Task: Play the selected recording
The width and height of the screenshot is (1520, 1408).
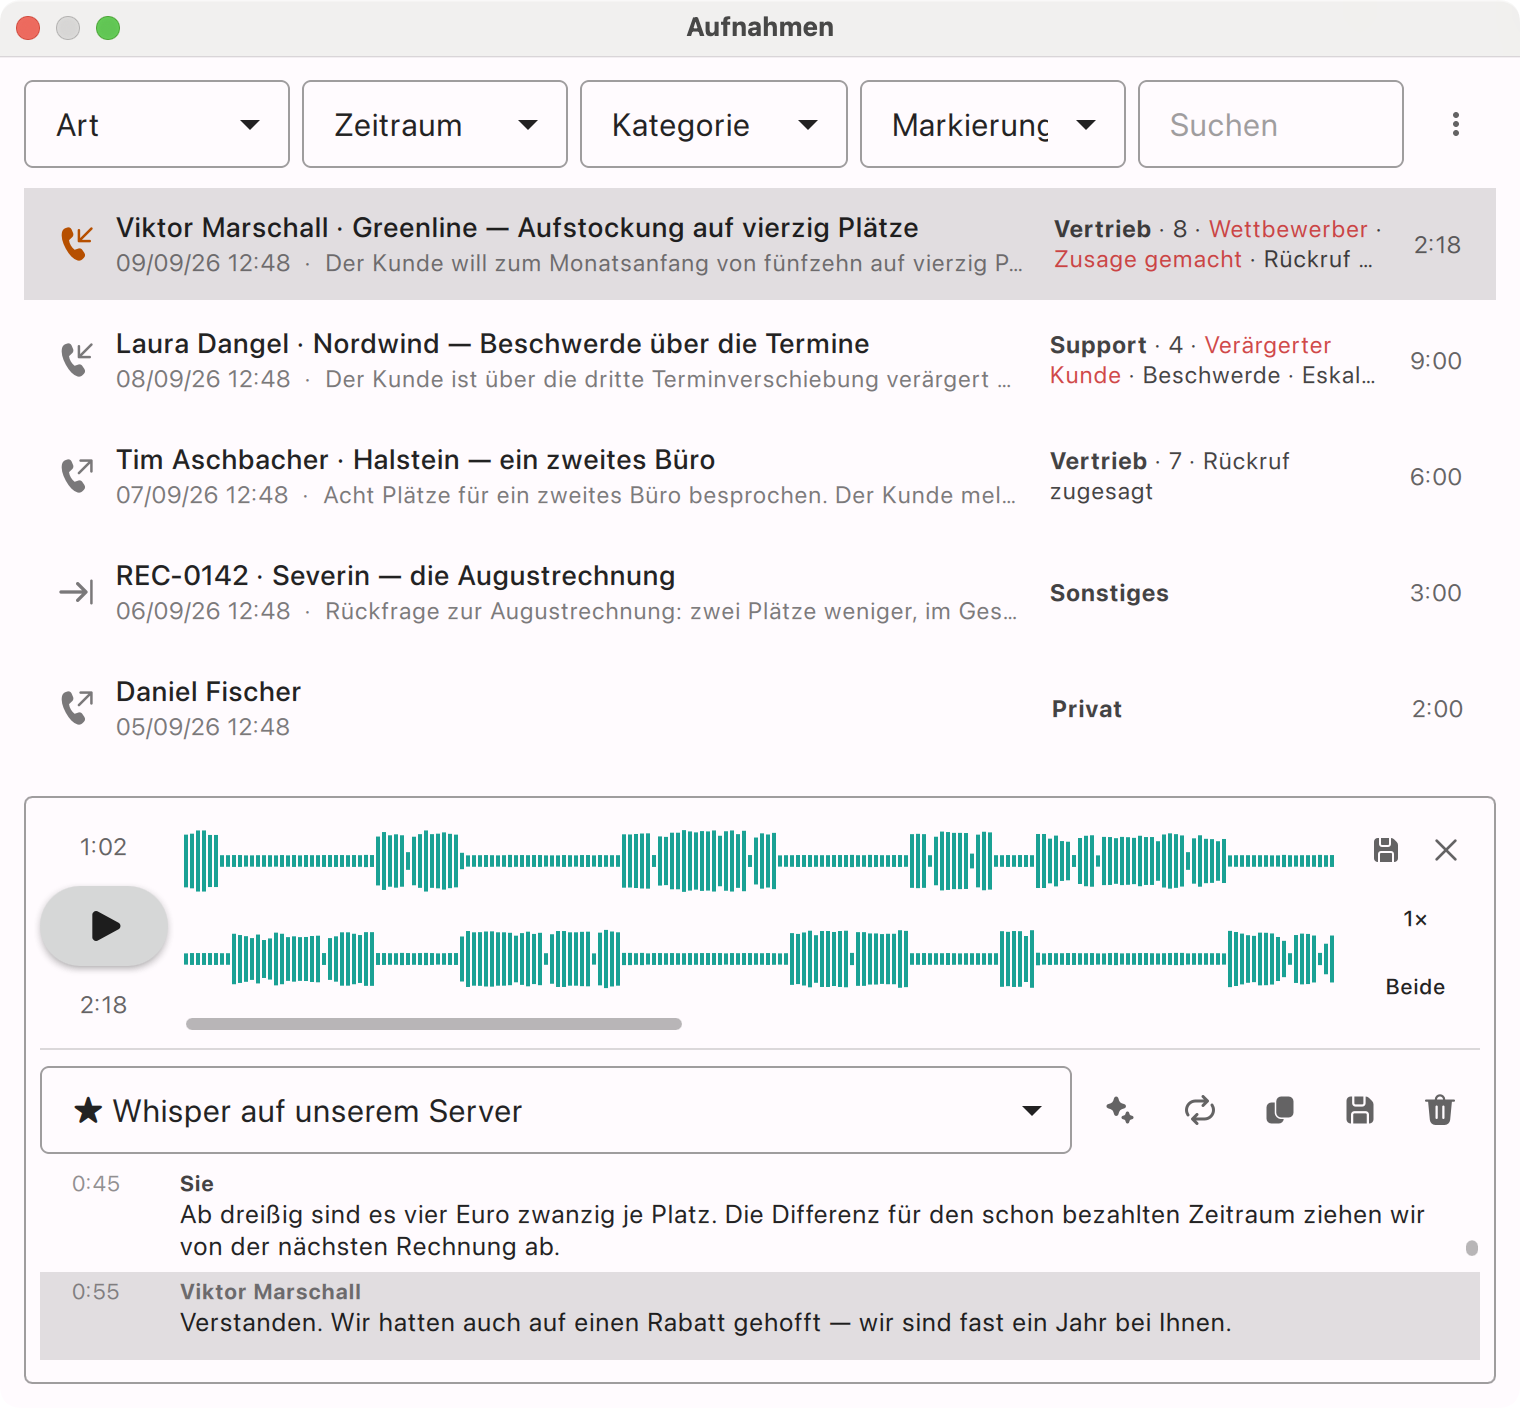Action: pyautogui.click(x=104, y=926)
